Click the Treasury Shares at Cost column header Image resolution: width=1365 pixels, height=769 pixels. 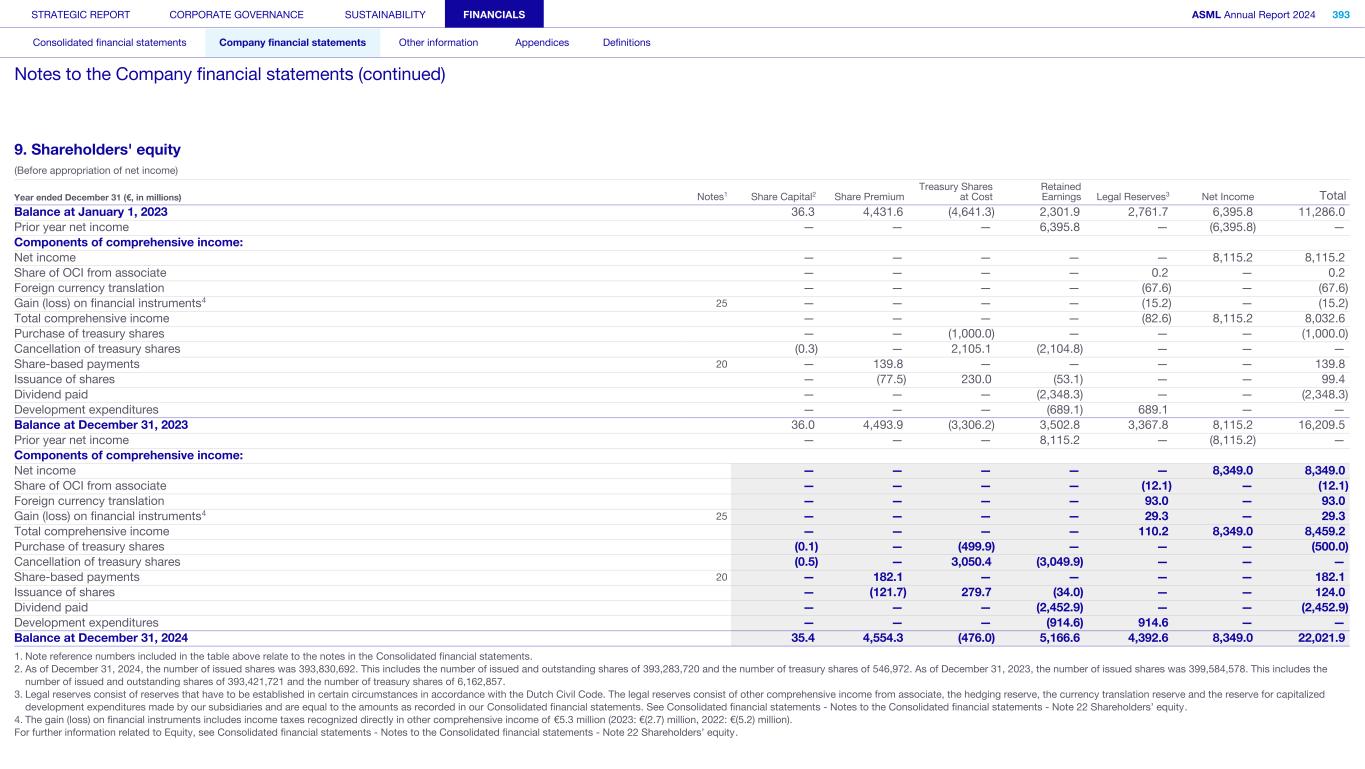pos(955,192)
